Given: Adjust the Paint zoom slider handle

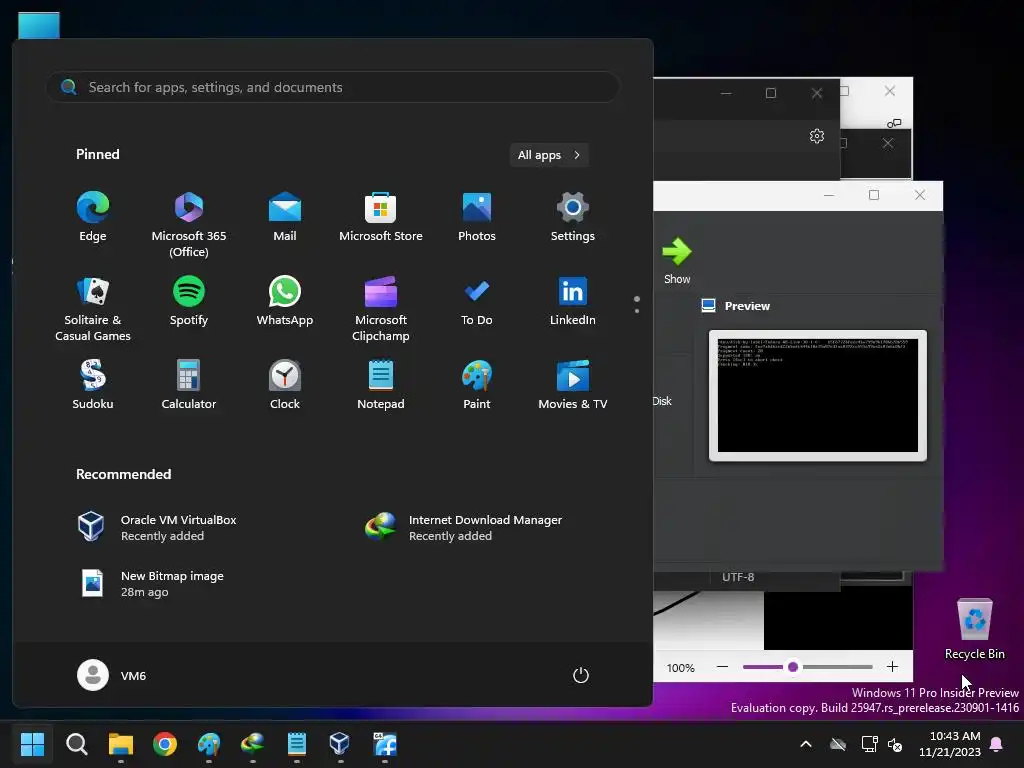Looking at the screenshot, I should (x=793, y=667).
